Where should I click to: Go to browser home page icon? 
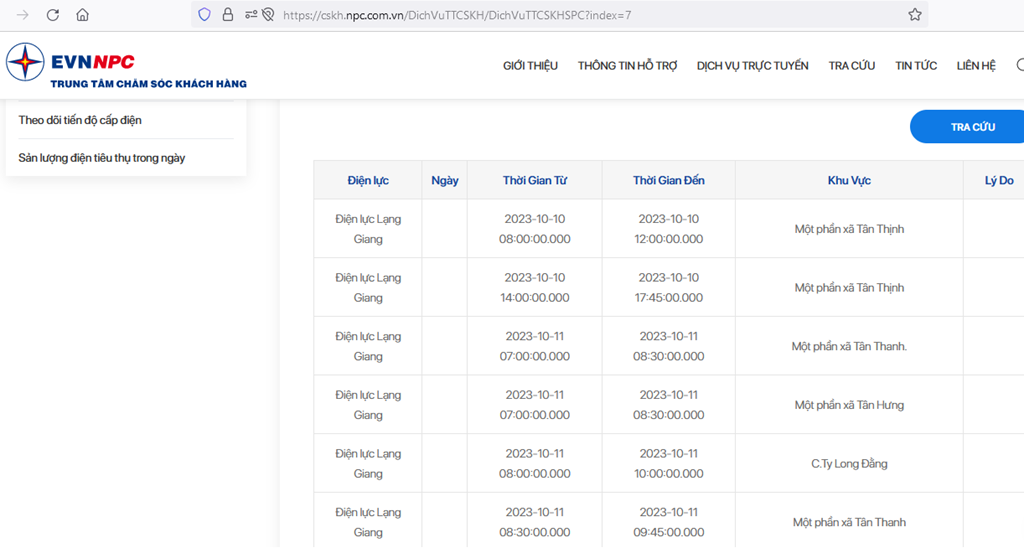[82, 15]
